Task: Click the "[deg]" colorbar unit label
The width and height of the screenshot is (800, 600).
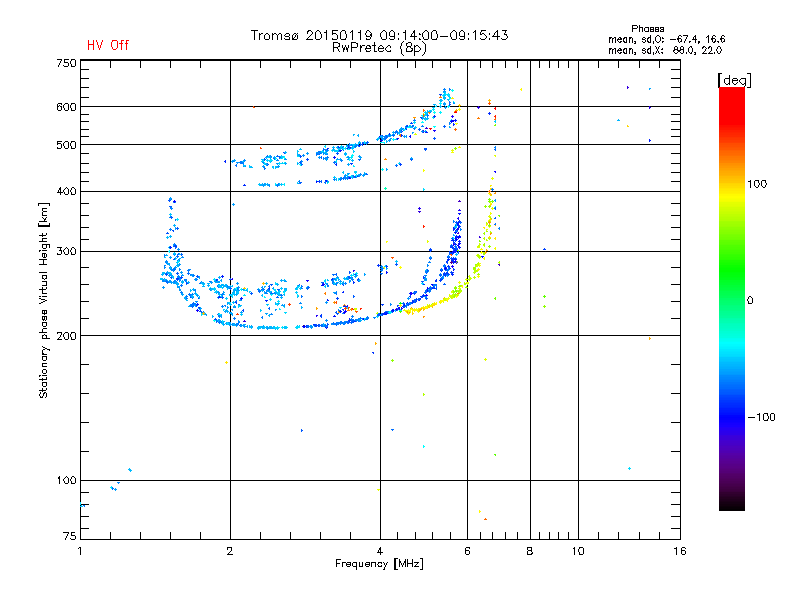Action: click(x=734, y=80)
